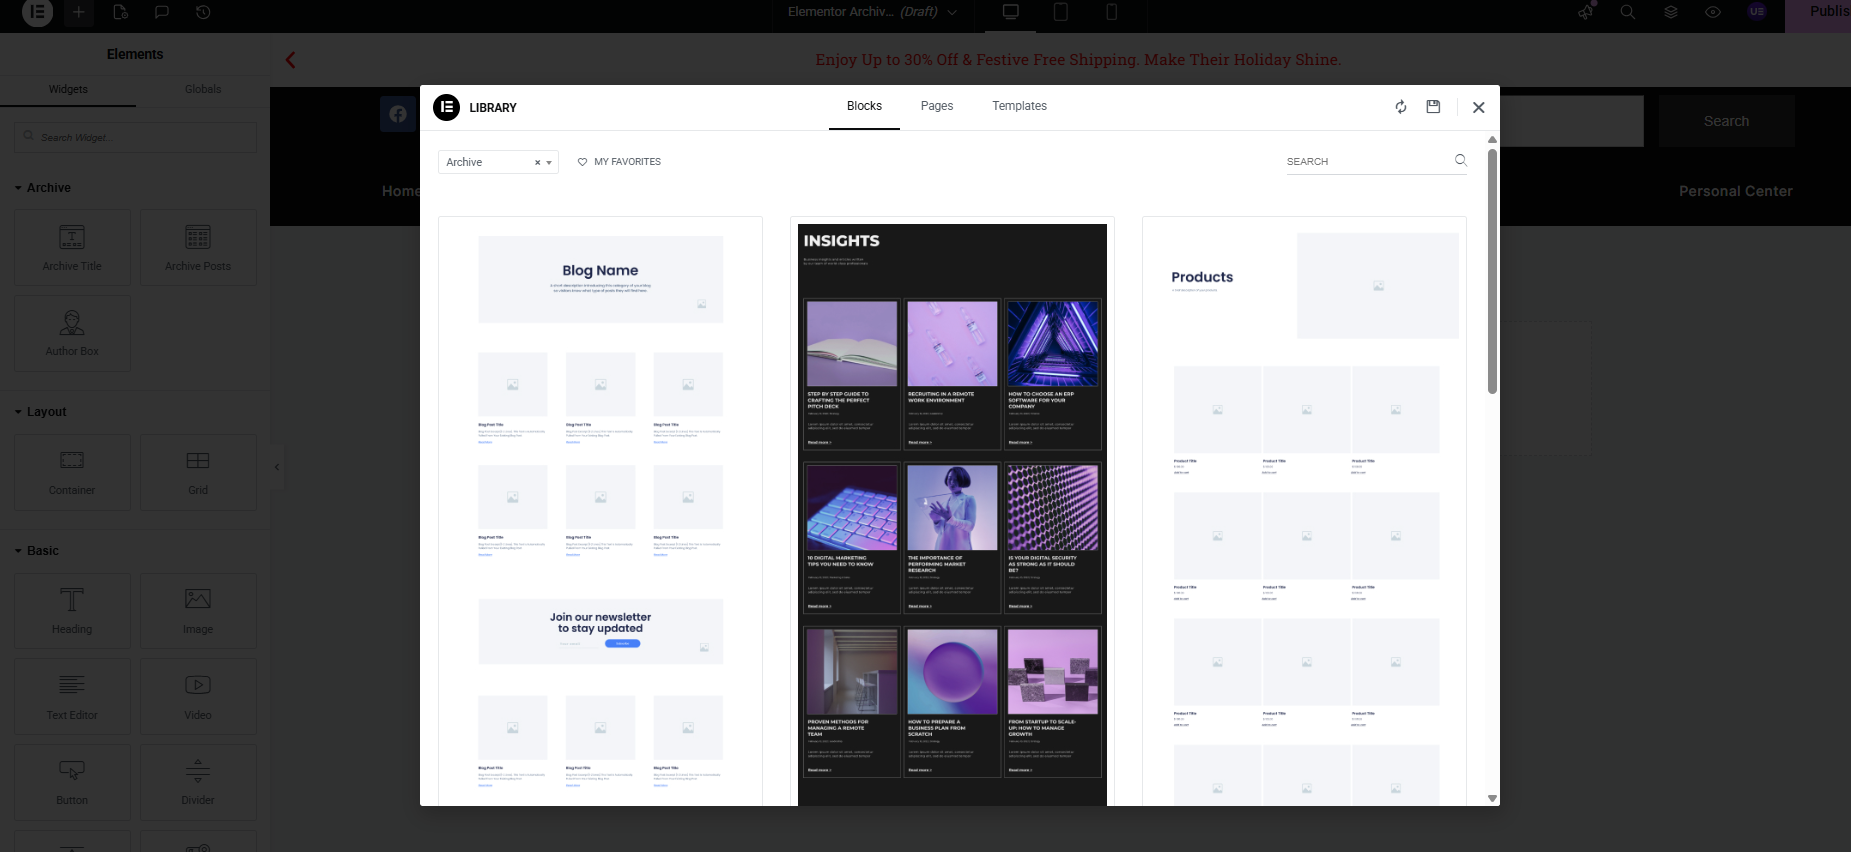Click the Home menu link
This screenshot has height=852, width=1851.
400,191
